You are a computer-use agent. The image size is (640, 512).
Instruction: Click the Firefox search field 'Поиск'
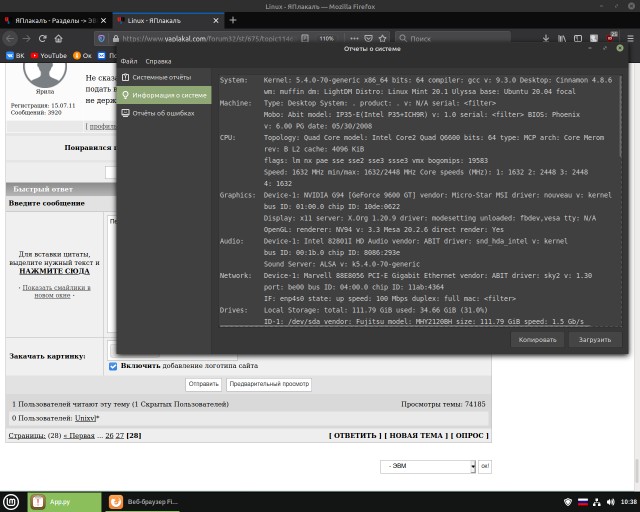point(453,38)
